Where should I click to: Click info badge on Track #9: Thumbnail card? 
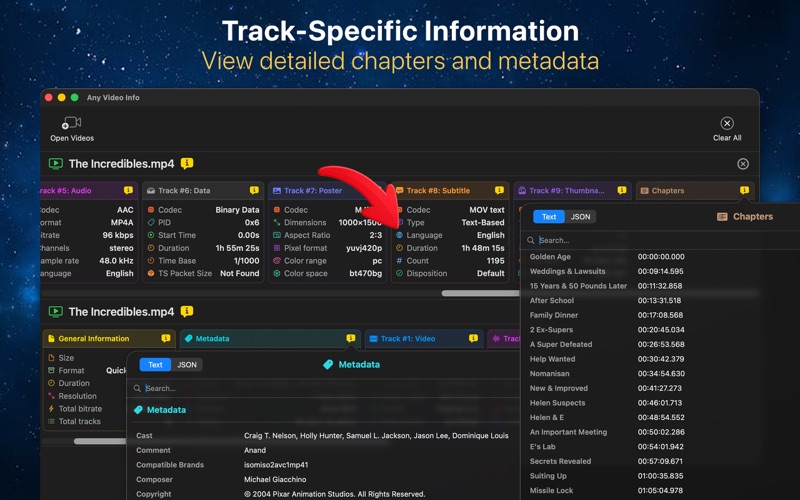[621, 190]
